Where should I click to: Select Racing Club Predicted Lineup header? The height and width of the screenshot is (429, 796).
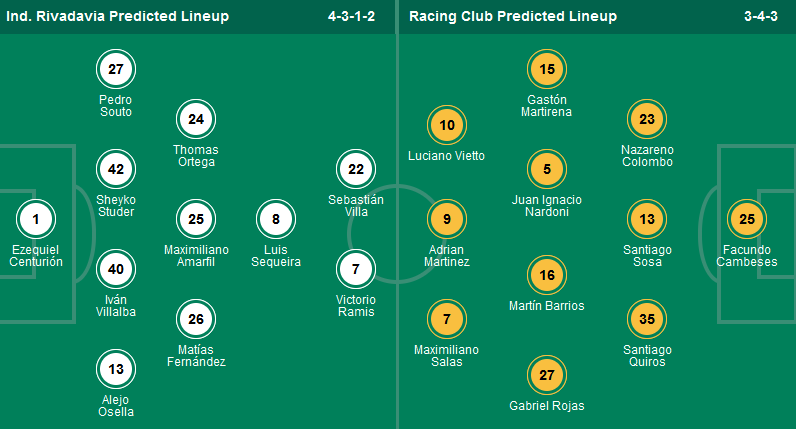509,16
